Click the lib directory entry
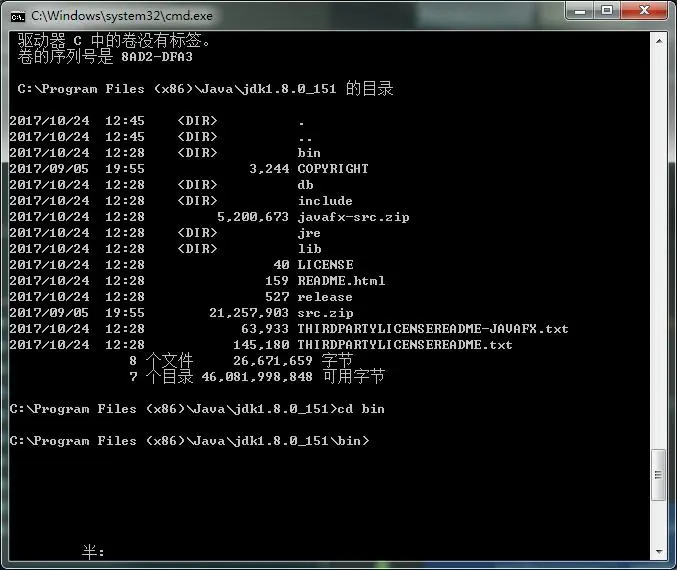Screen dimensions: 677x570 [x=309, y=249]
